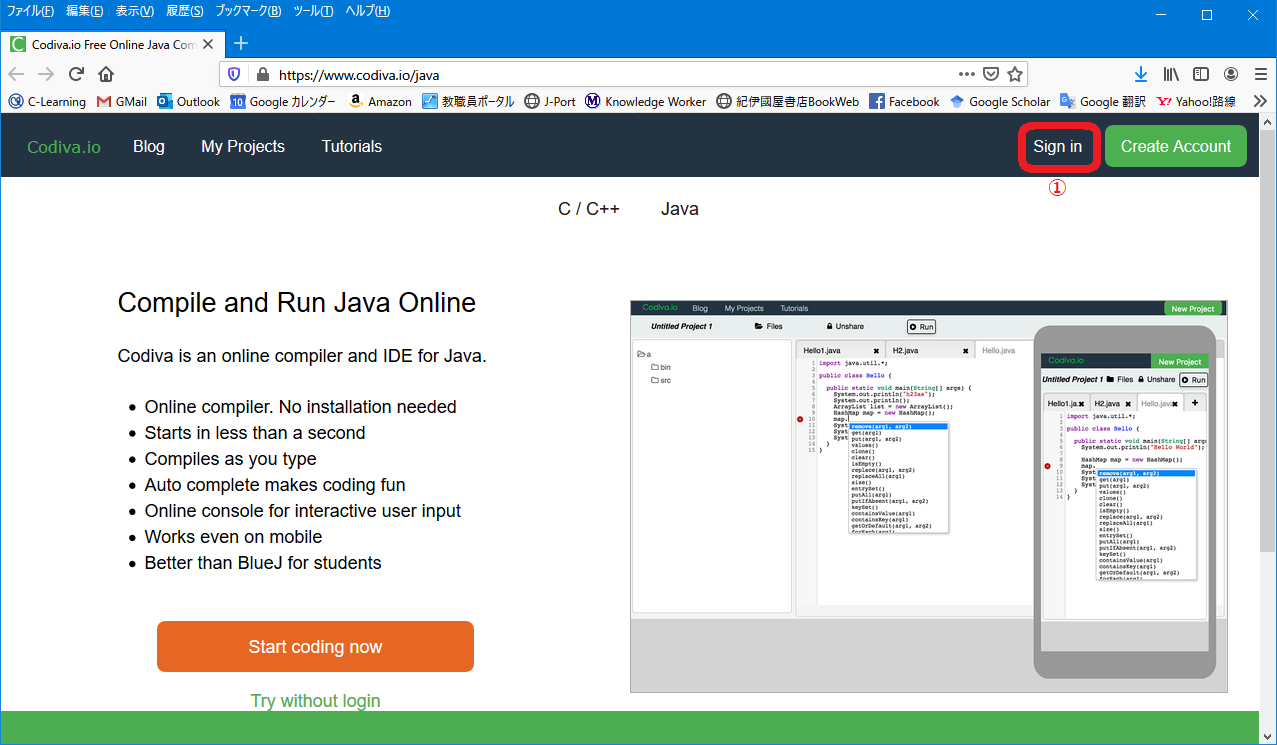1277x745 pixels.
Task: Open the Firefox hamburger menu
Action: coord(1259,74)
